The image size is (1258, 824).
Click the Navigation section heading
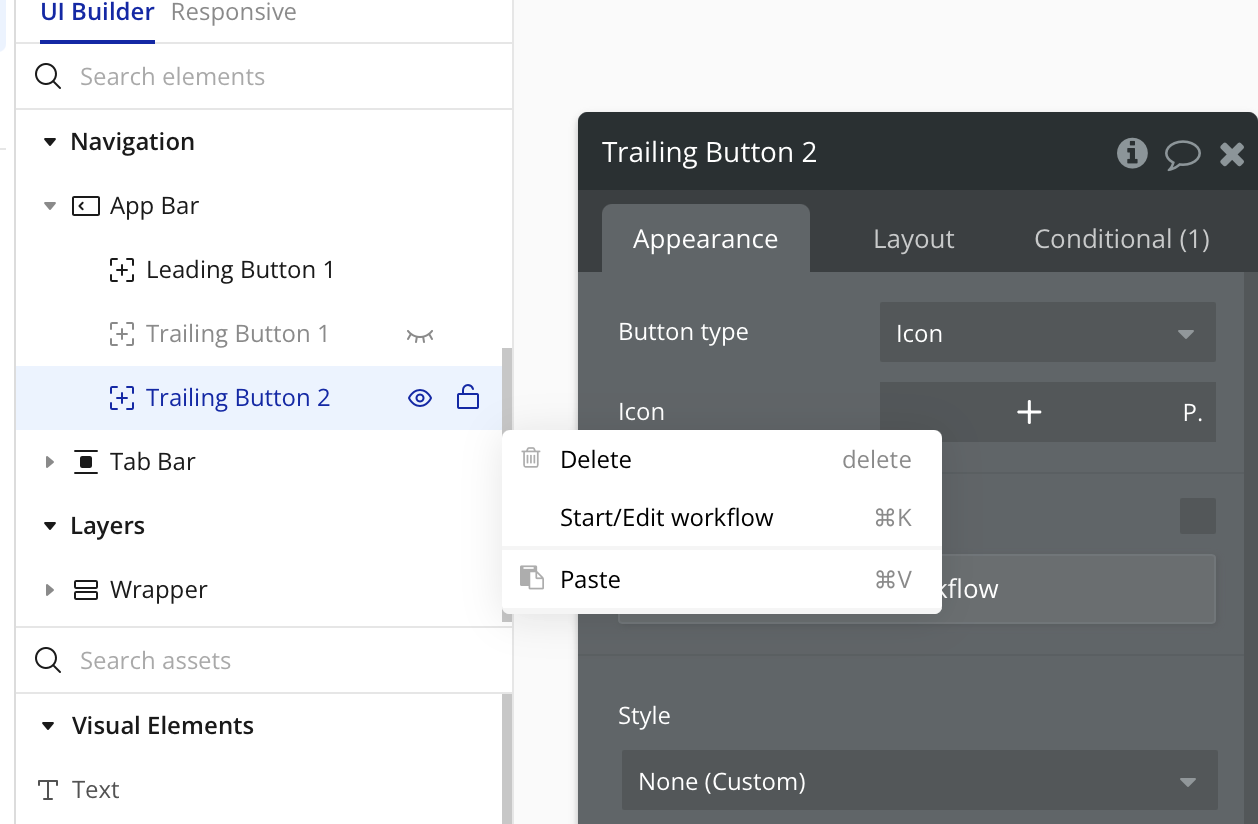(x=132, y=142)
